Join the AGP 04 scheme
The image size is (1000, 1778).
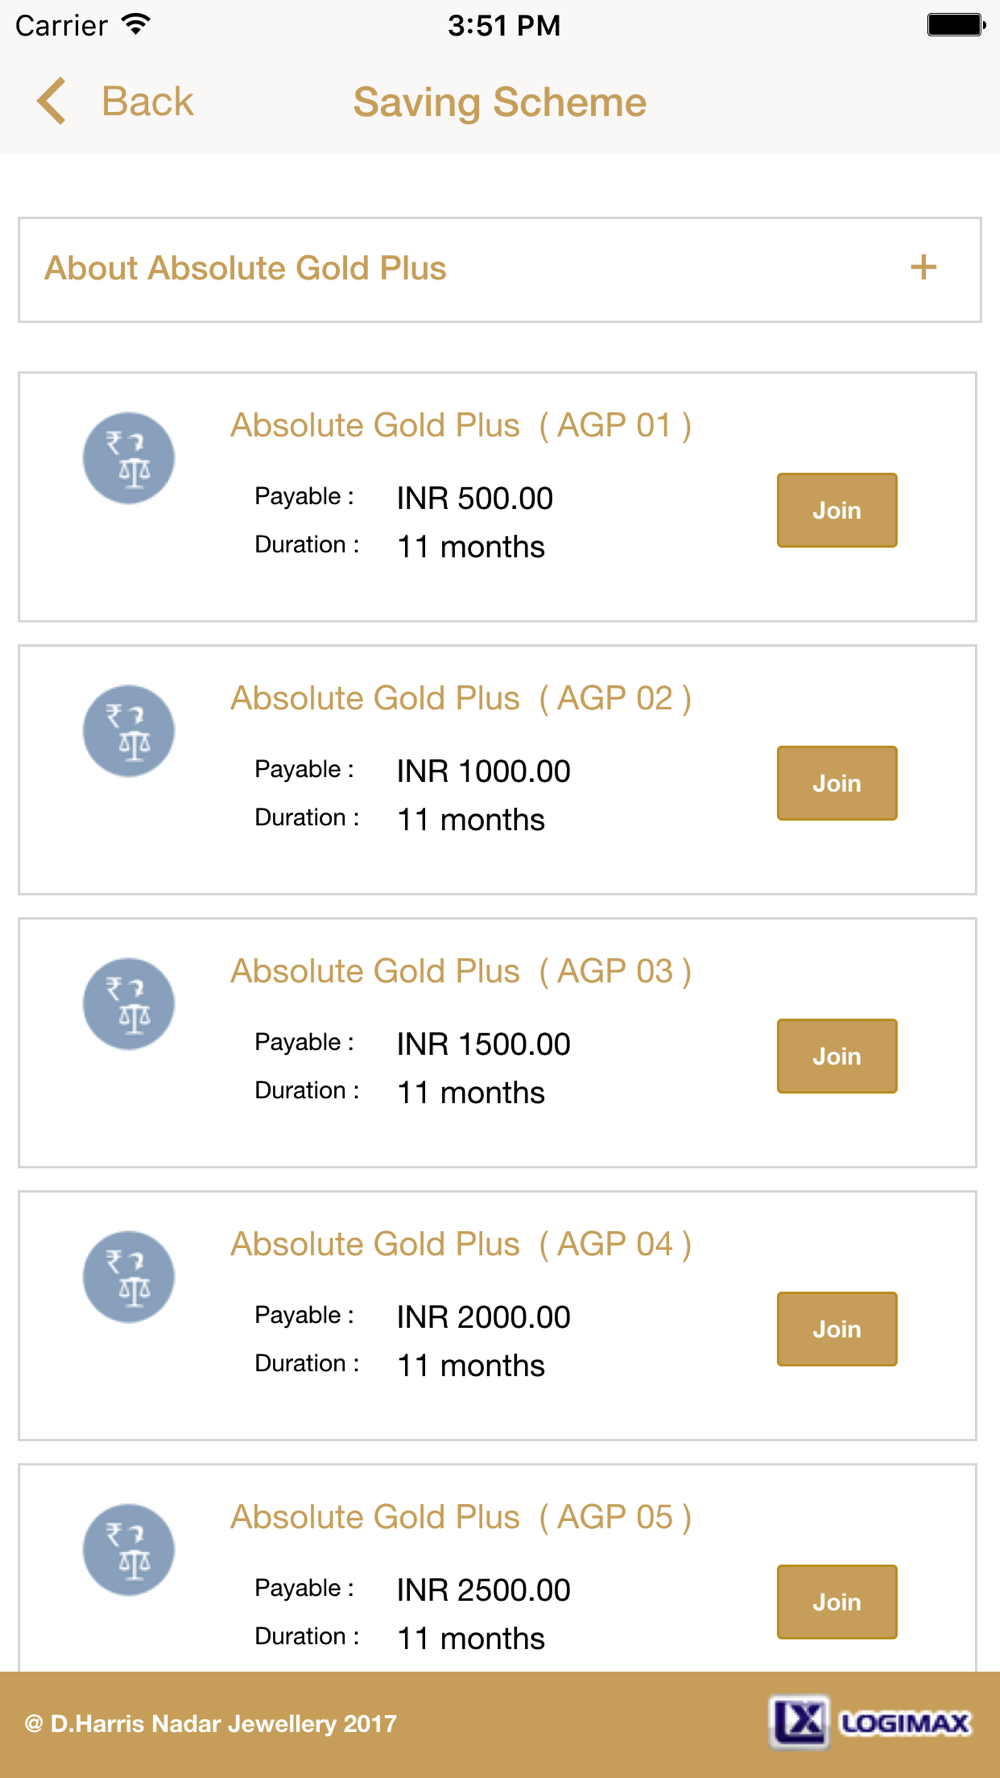[836, 1329]
